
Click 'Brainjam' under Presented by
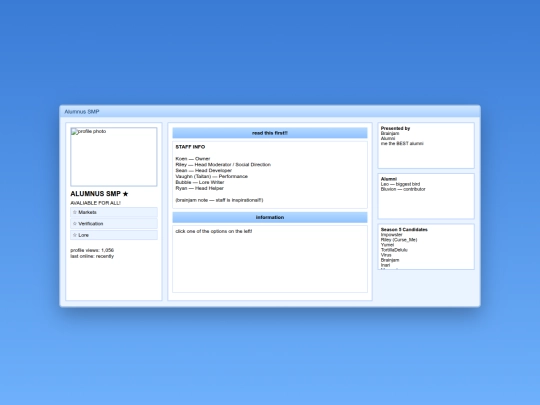[x=390, y=133]
